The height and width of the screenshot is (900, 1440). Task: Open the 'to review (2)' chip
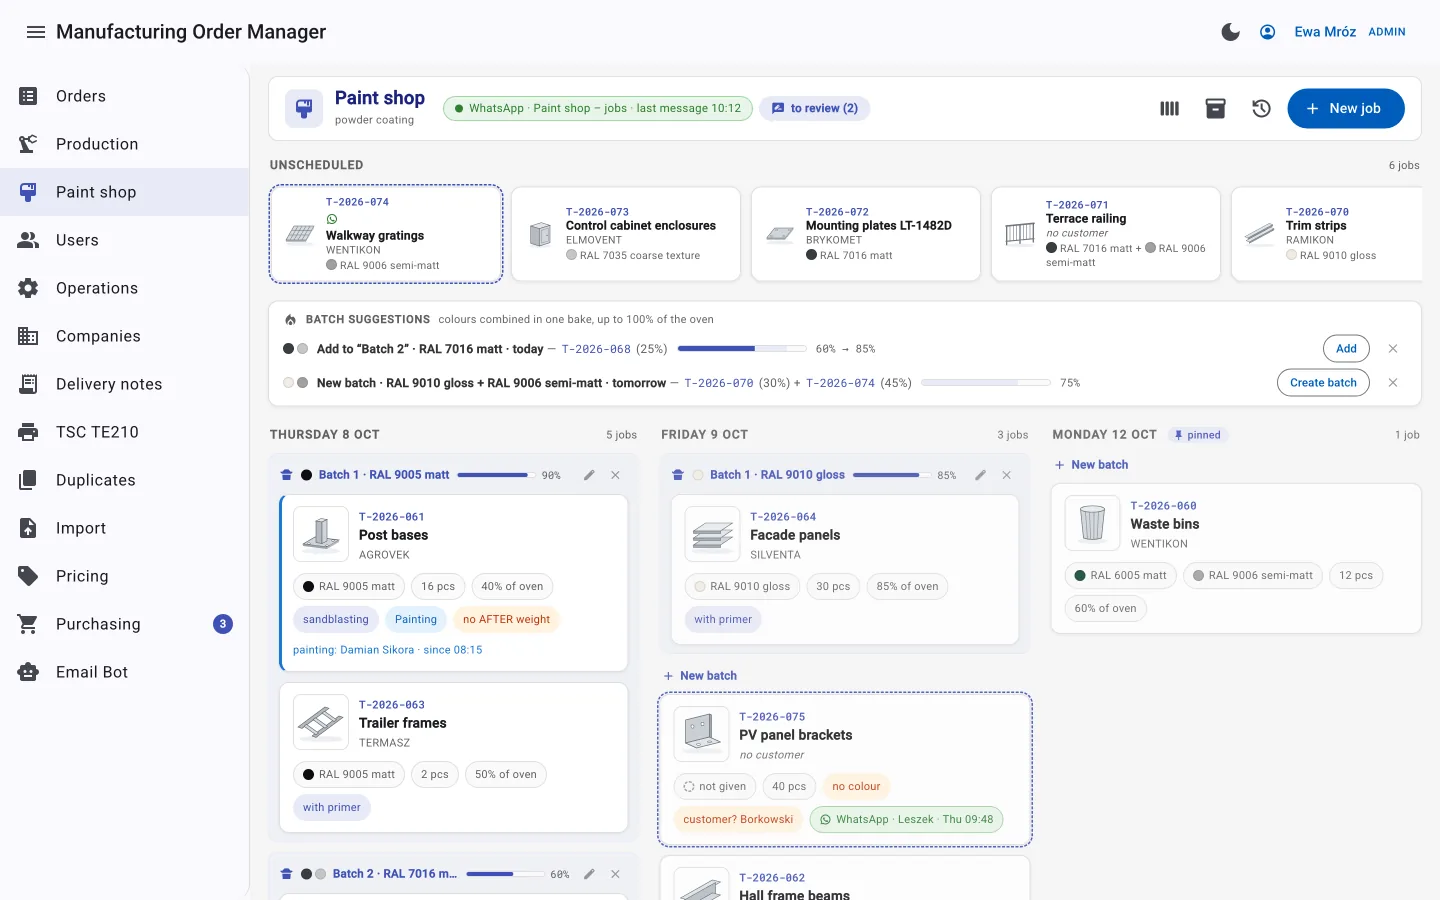(x=814, y=108)
